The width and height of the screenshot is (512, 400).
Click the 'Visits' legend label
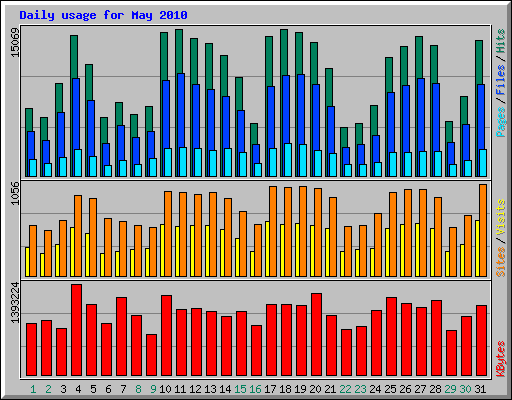[501, 218]
